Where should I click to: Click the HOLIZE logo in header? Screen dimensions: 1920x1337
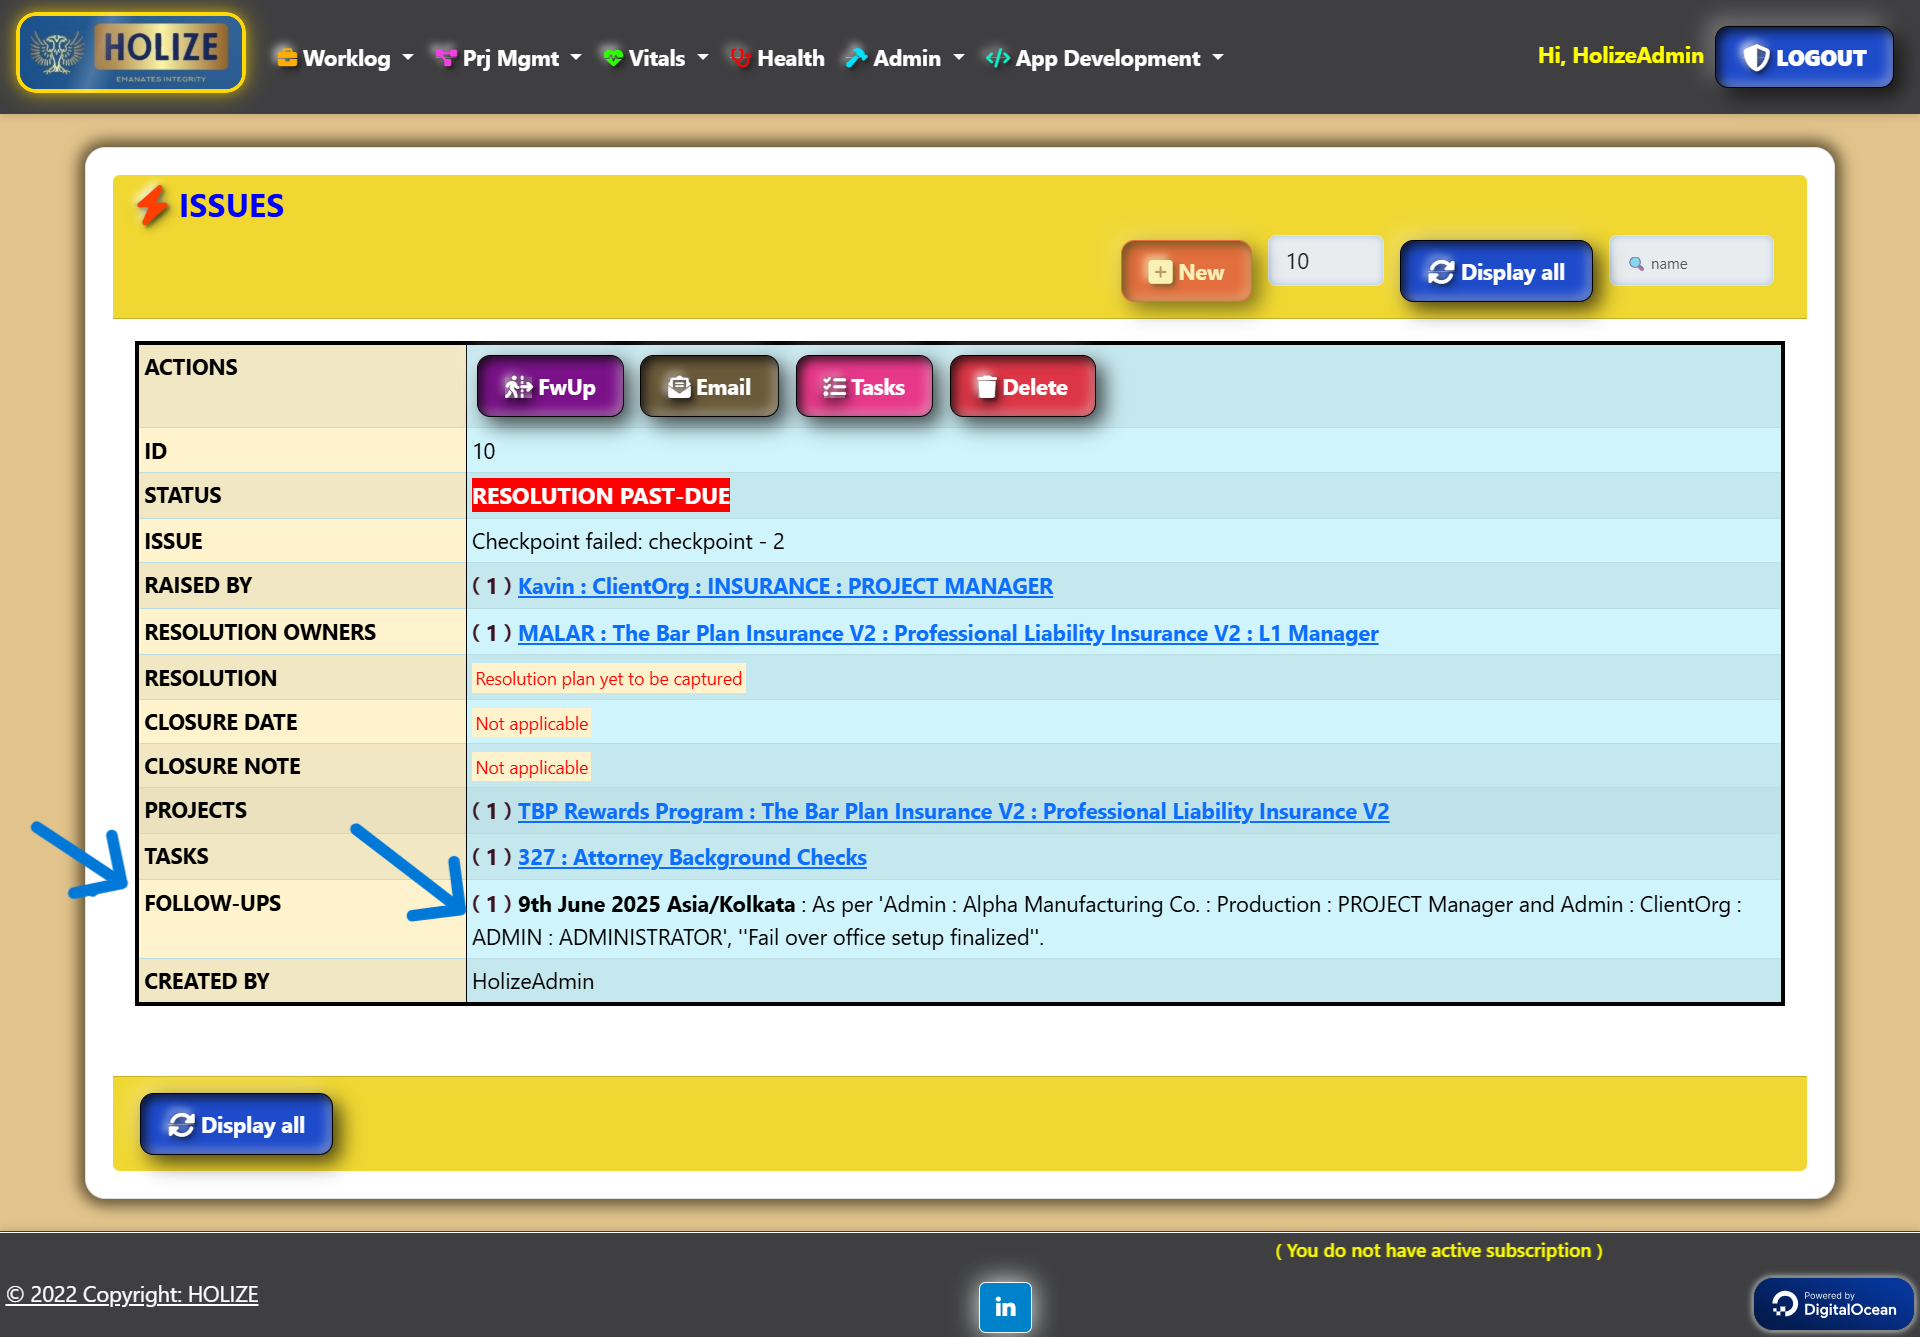tap(131, 53)
